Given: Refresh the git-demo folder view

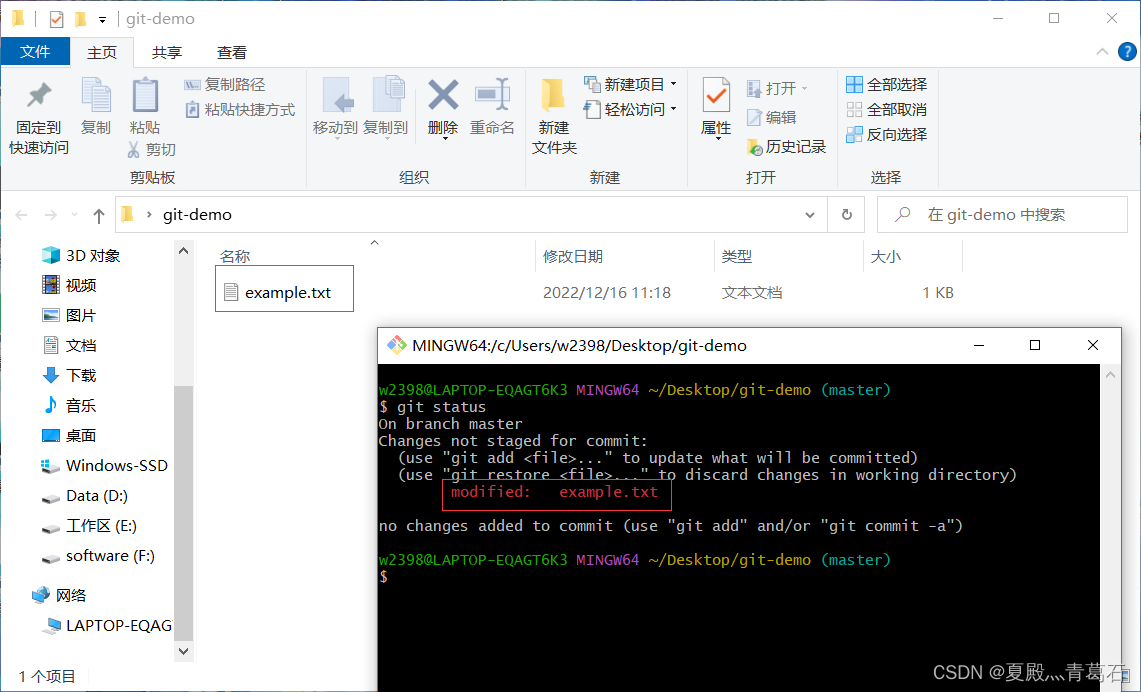Looking at the screenshot, I should click(846, 215).
